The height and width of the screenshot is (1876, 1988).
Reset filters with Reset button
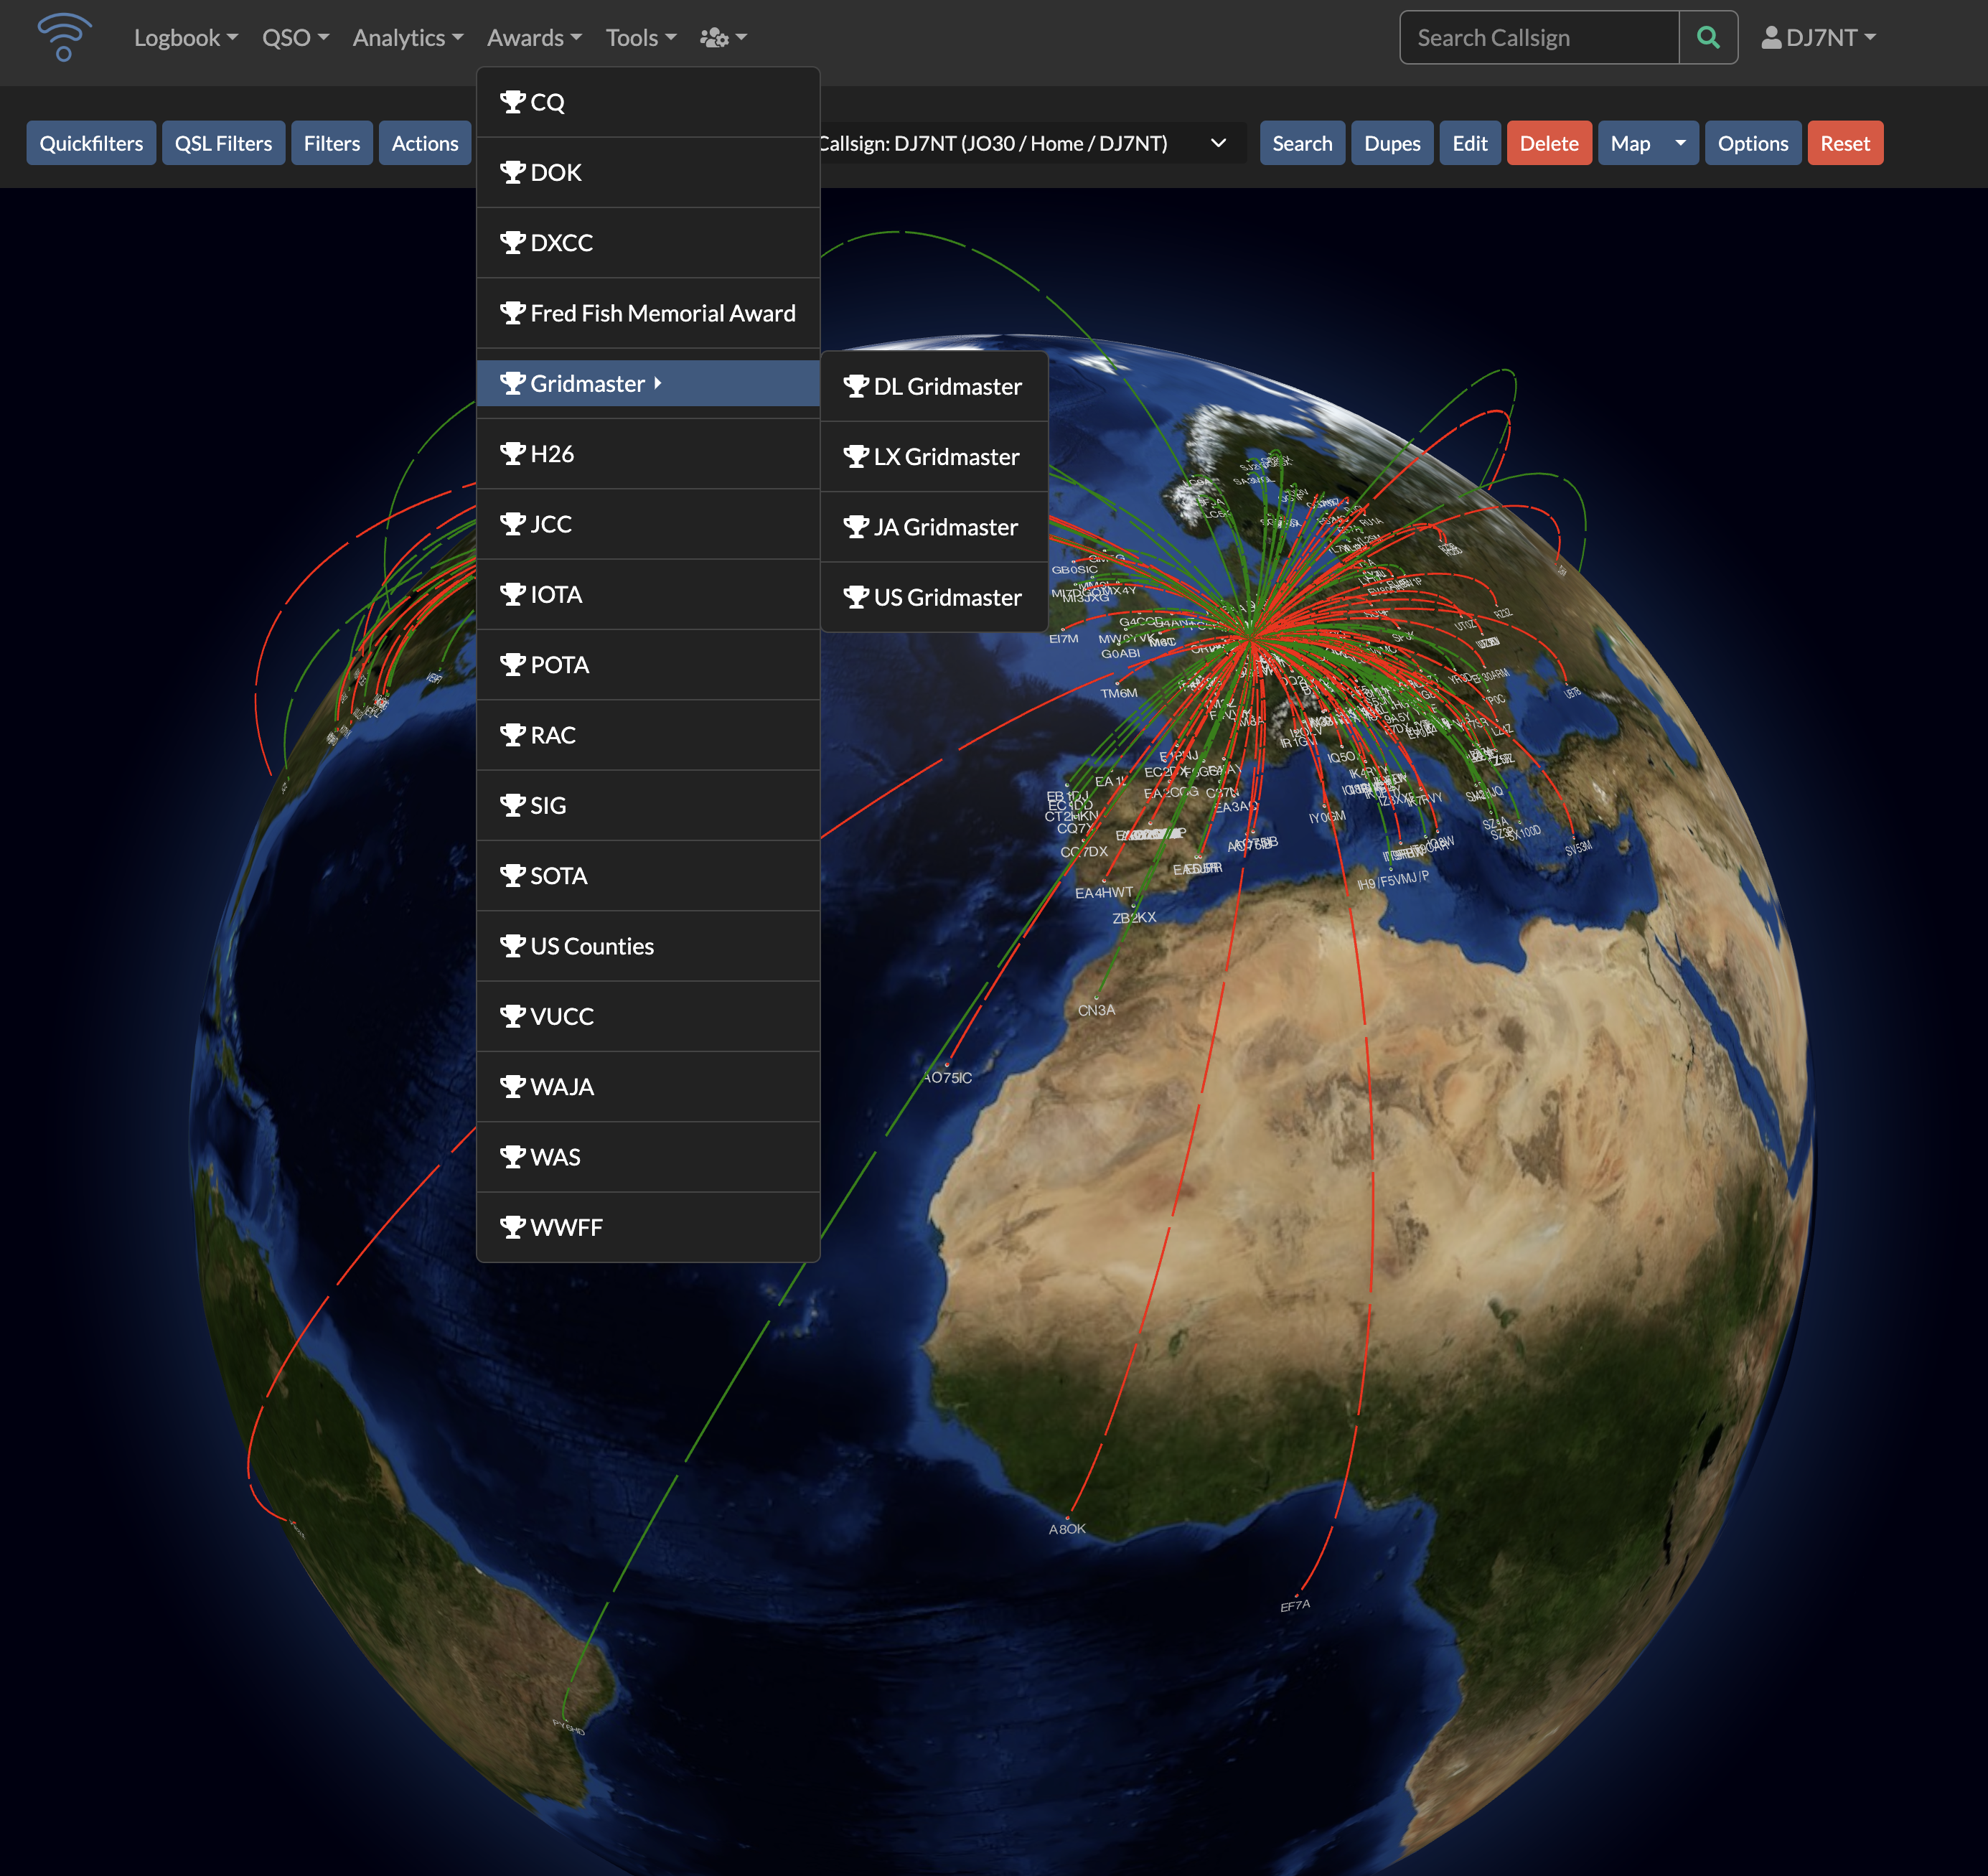tap(1845, 143)
